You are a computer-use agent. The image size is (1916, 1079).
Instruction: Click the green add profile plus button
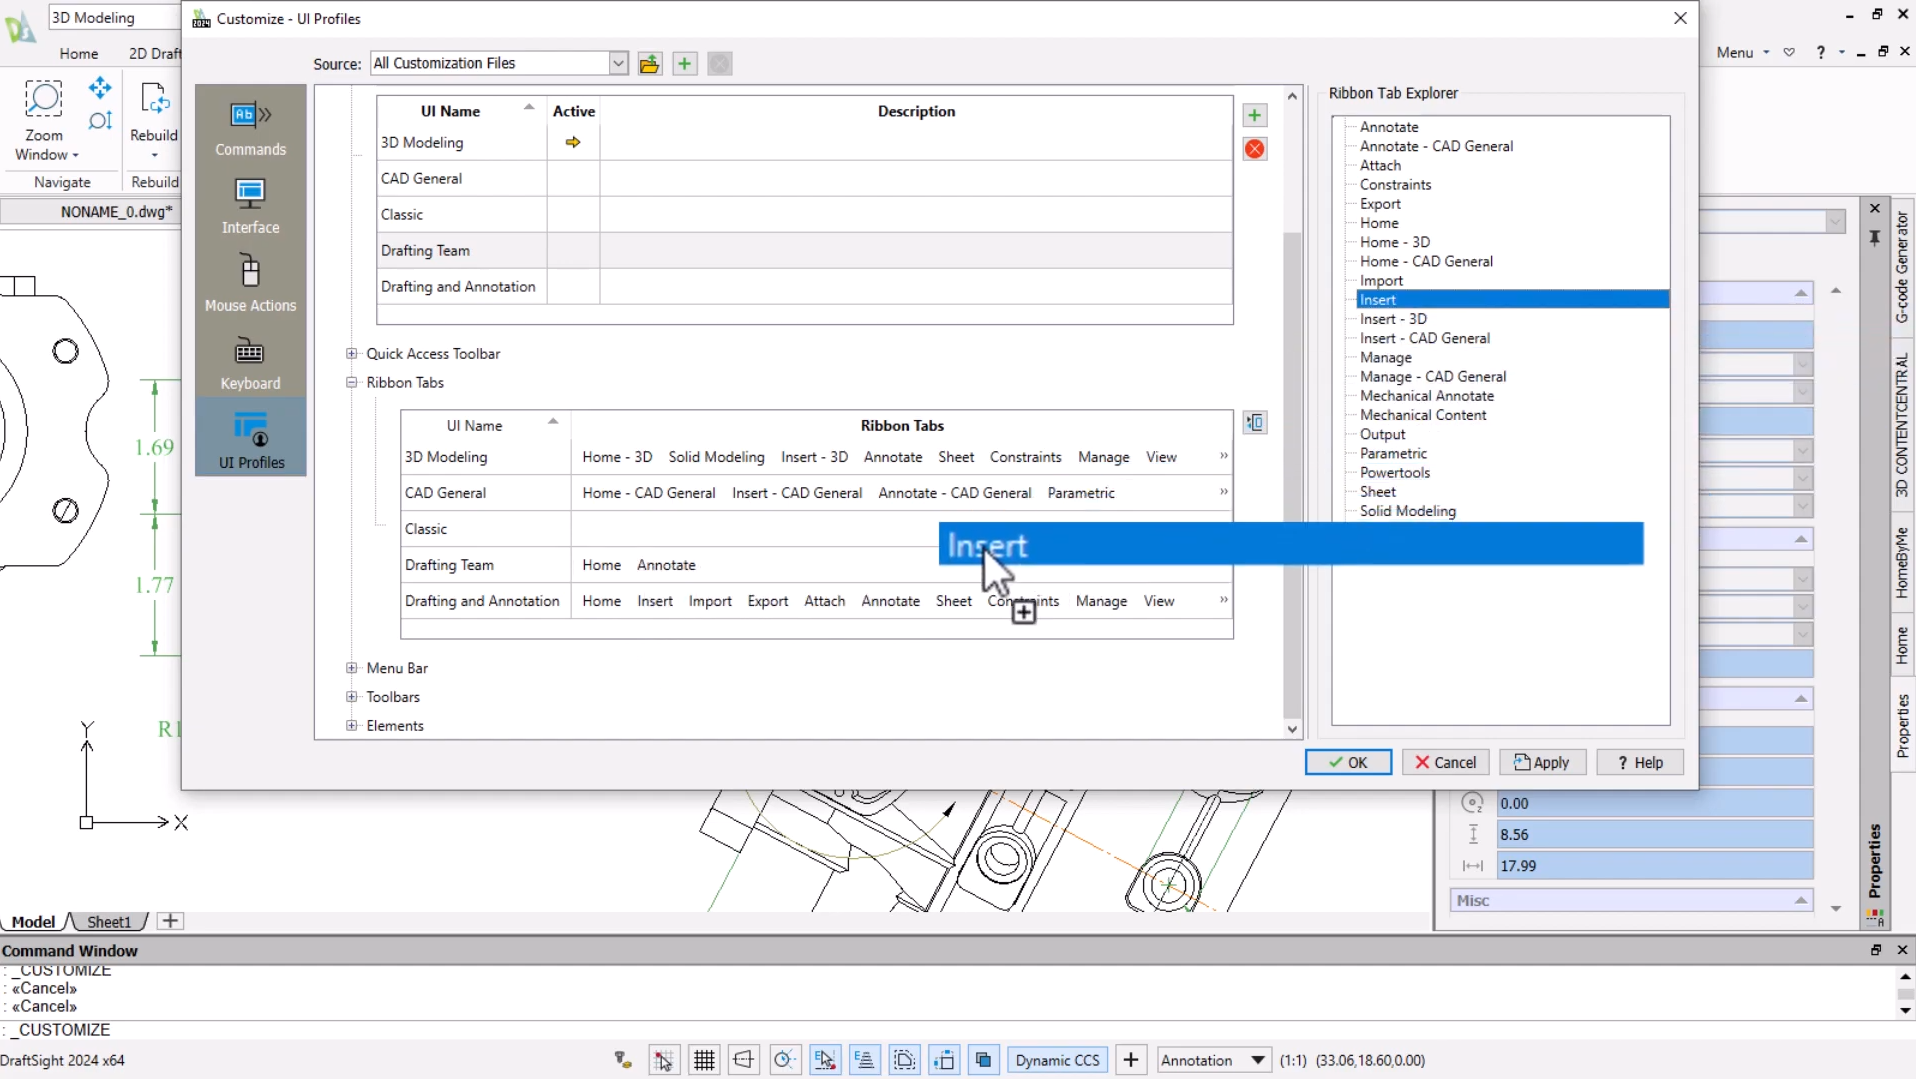point(1254,115)
